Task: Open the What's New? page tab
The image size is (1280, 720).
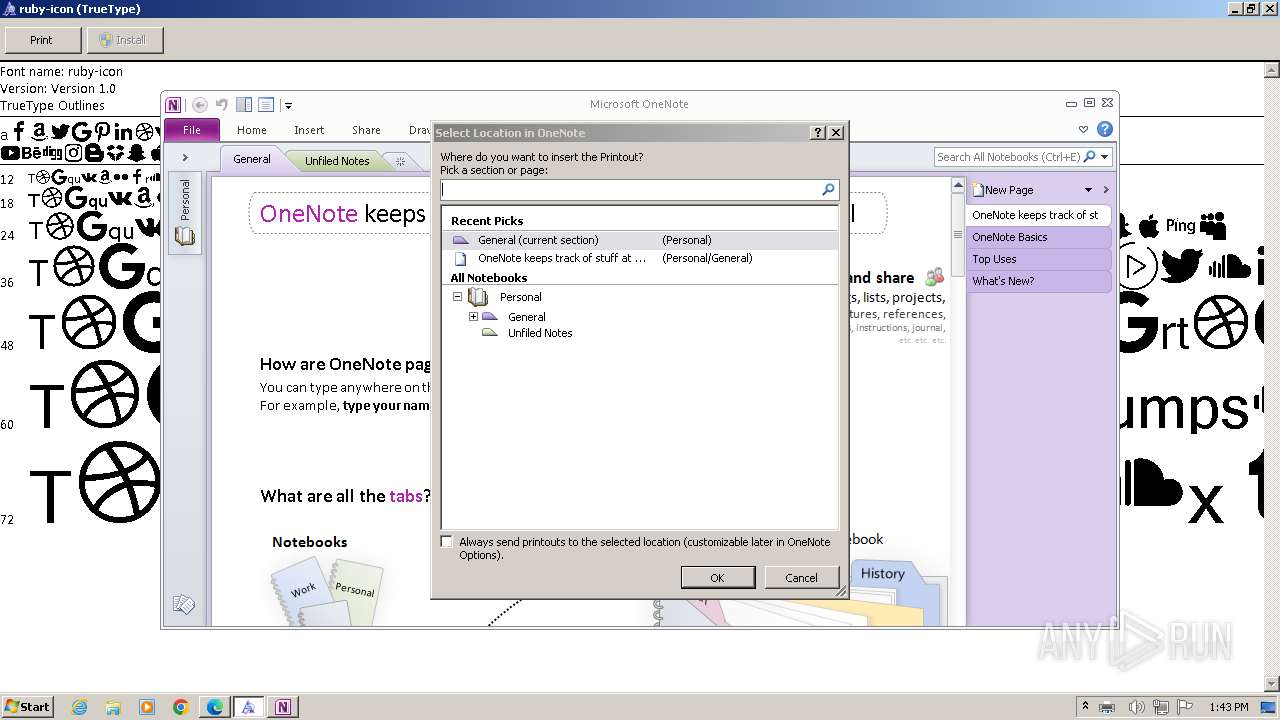Action: click(1038, 281)
